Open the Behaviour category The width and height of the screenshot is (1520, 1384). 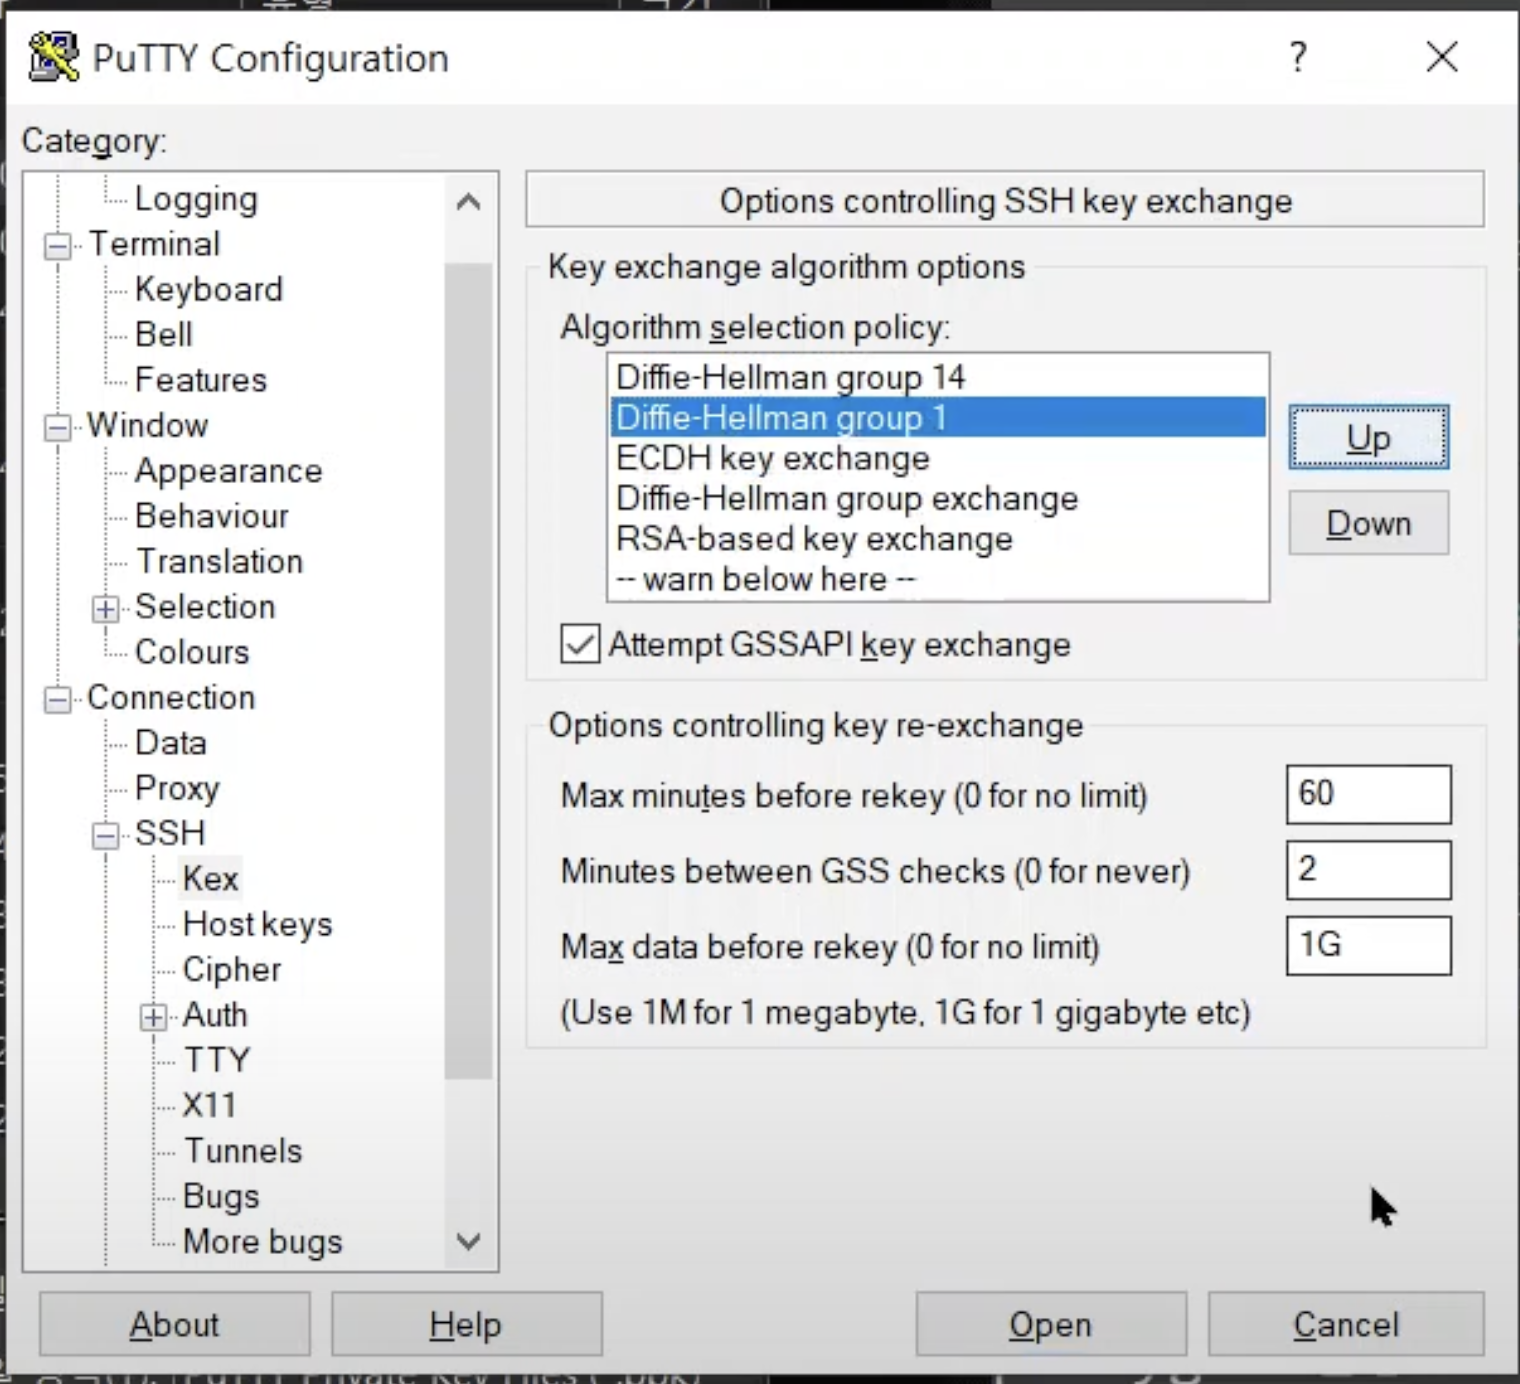pyautogui.click(x=212, y=516)
